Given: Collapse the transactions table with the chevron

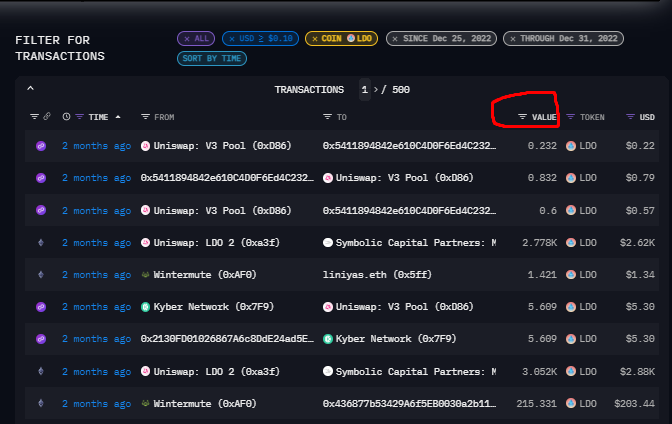Looking at the screenshot, I should [30, 88].
